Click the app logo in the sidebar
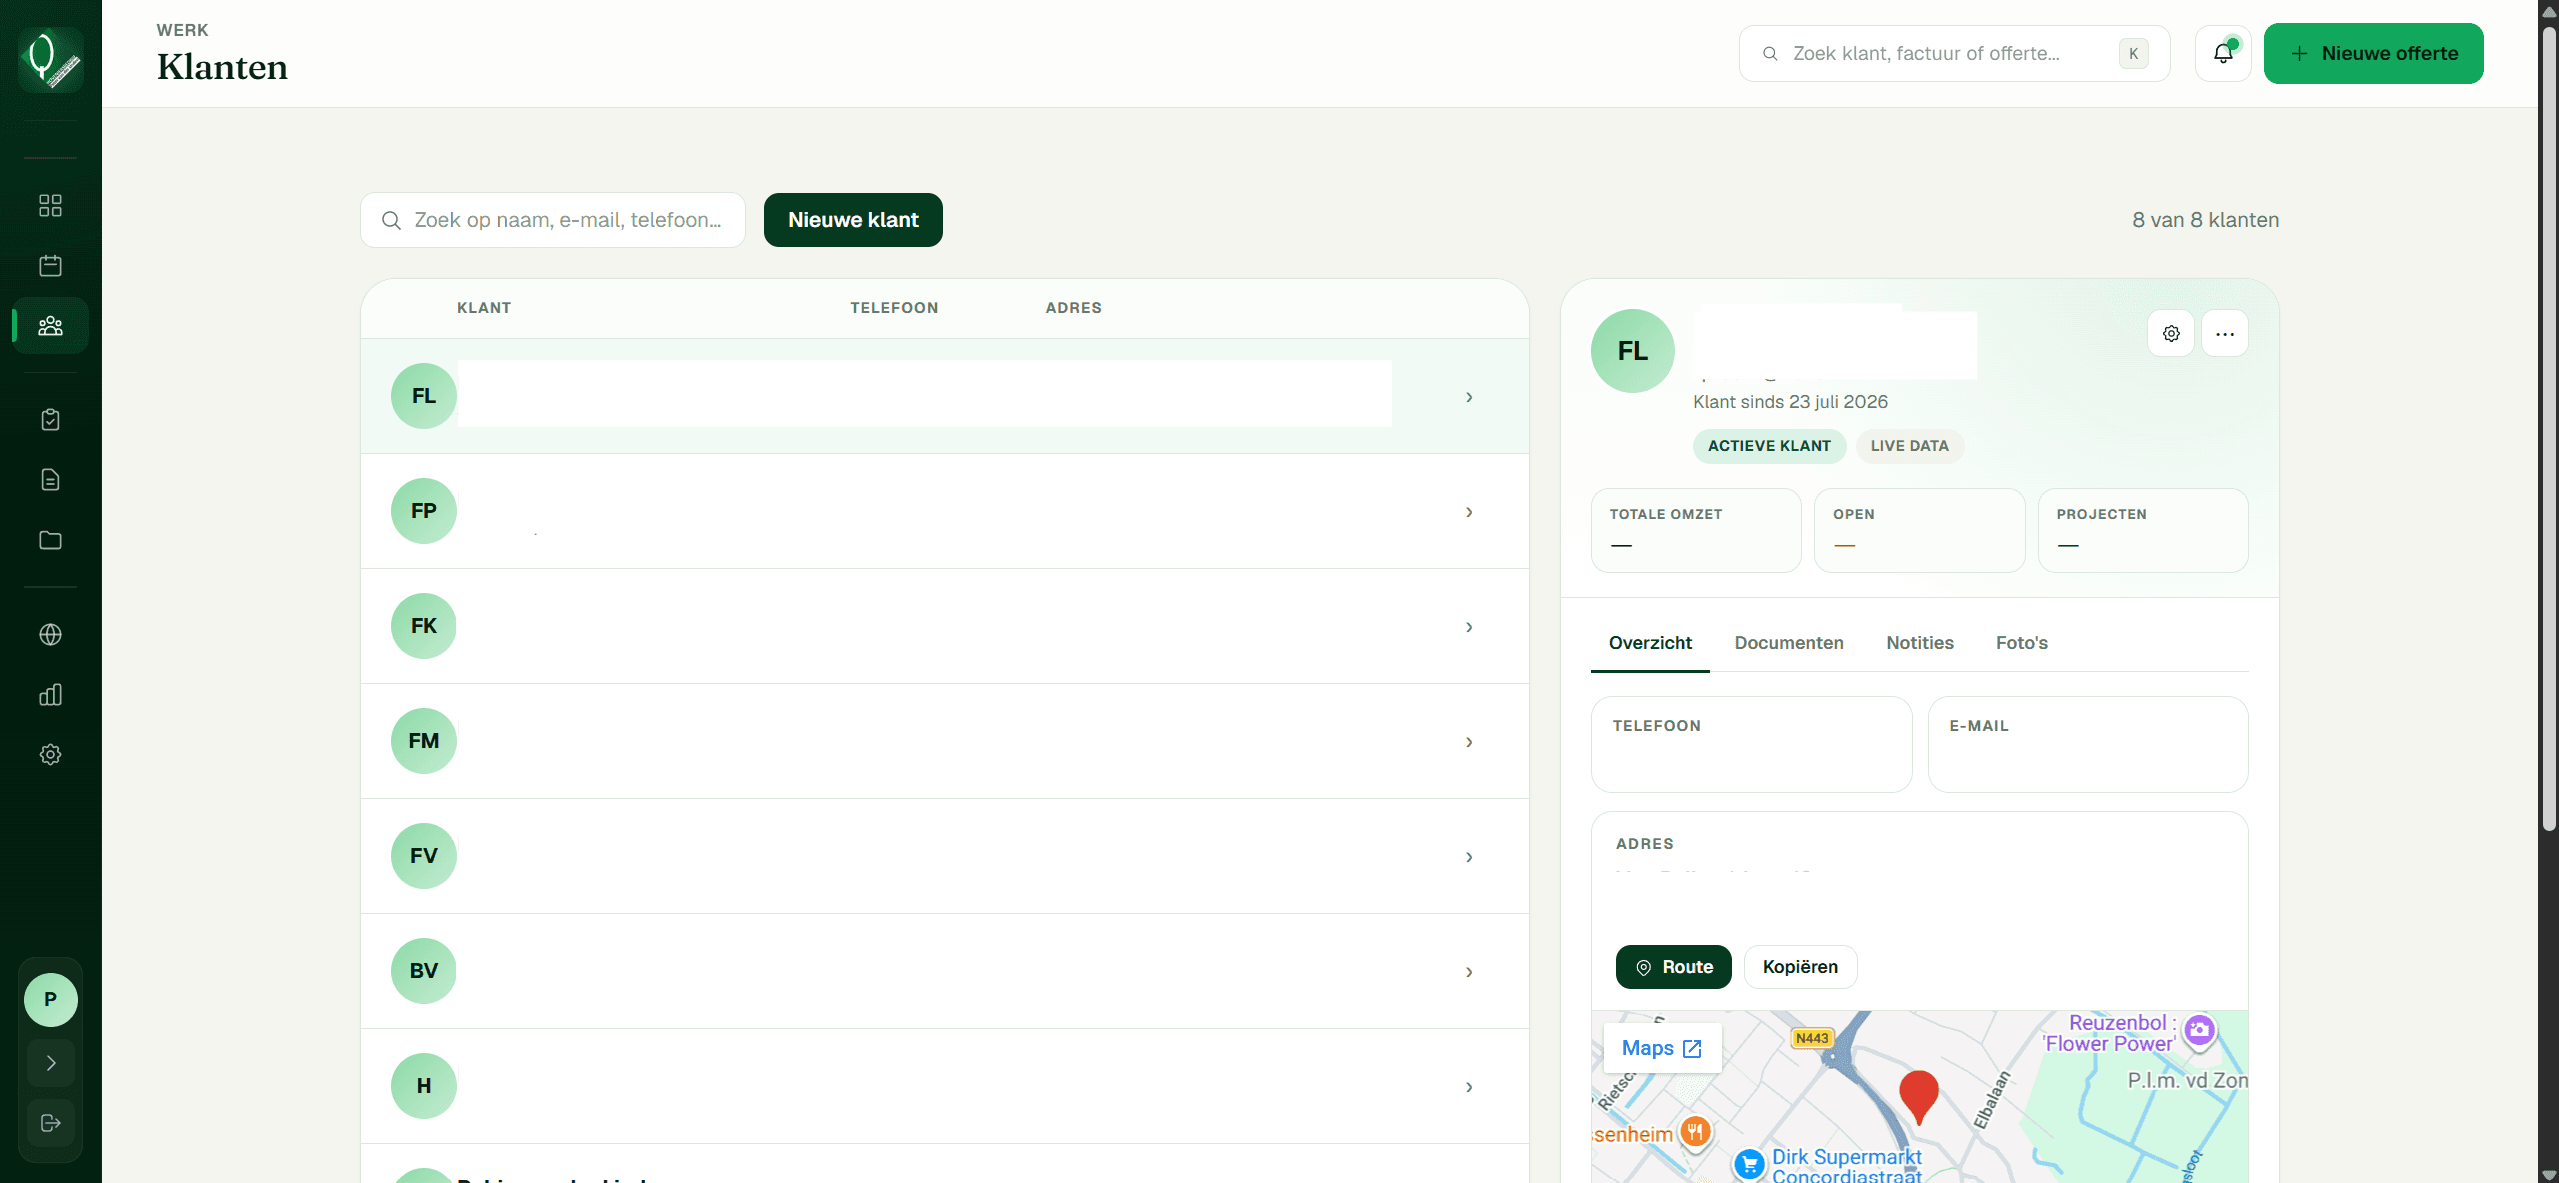Viewport: 2559px width, 1183px height. click(x=50, y=59)
